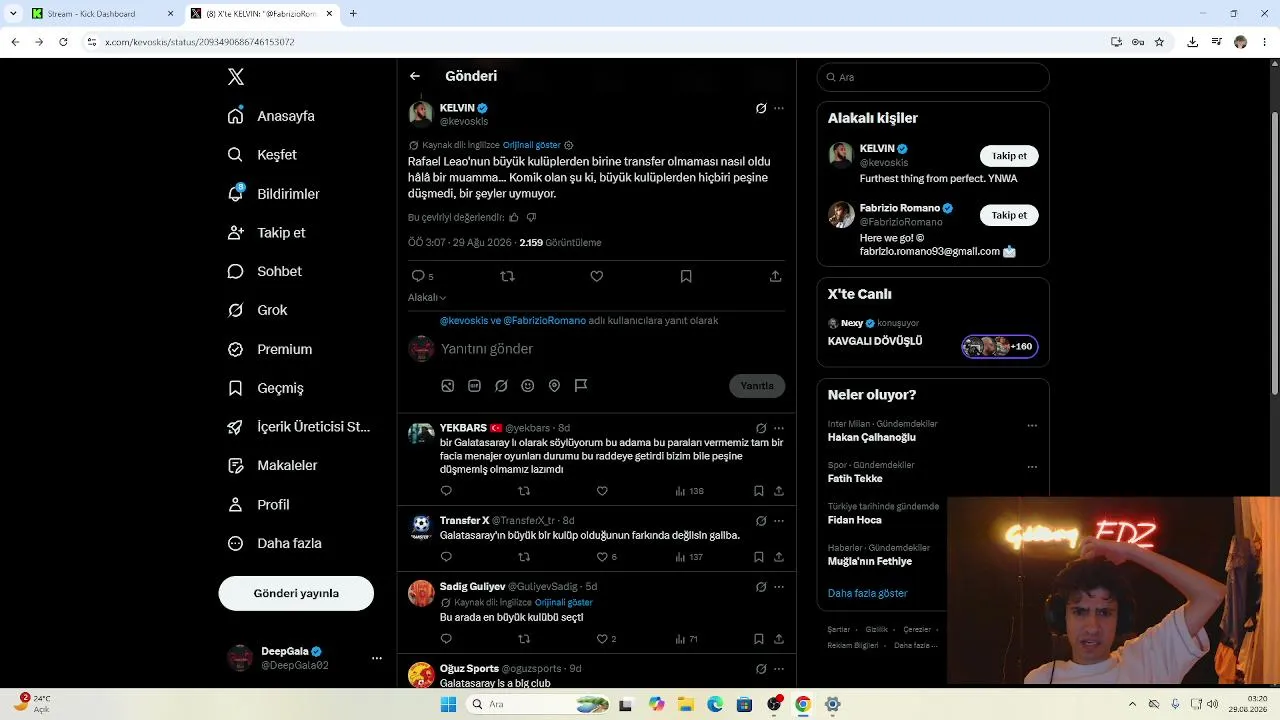Click the Gönderi yayınla button
The image size is (1280, 720).
pos(296,593)
